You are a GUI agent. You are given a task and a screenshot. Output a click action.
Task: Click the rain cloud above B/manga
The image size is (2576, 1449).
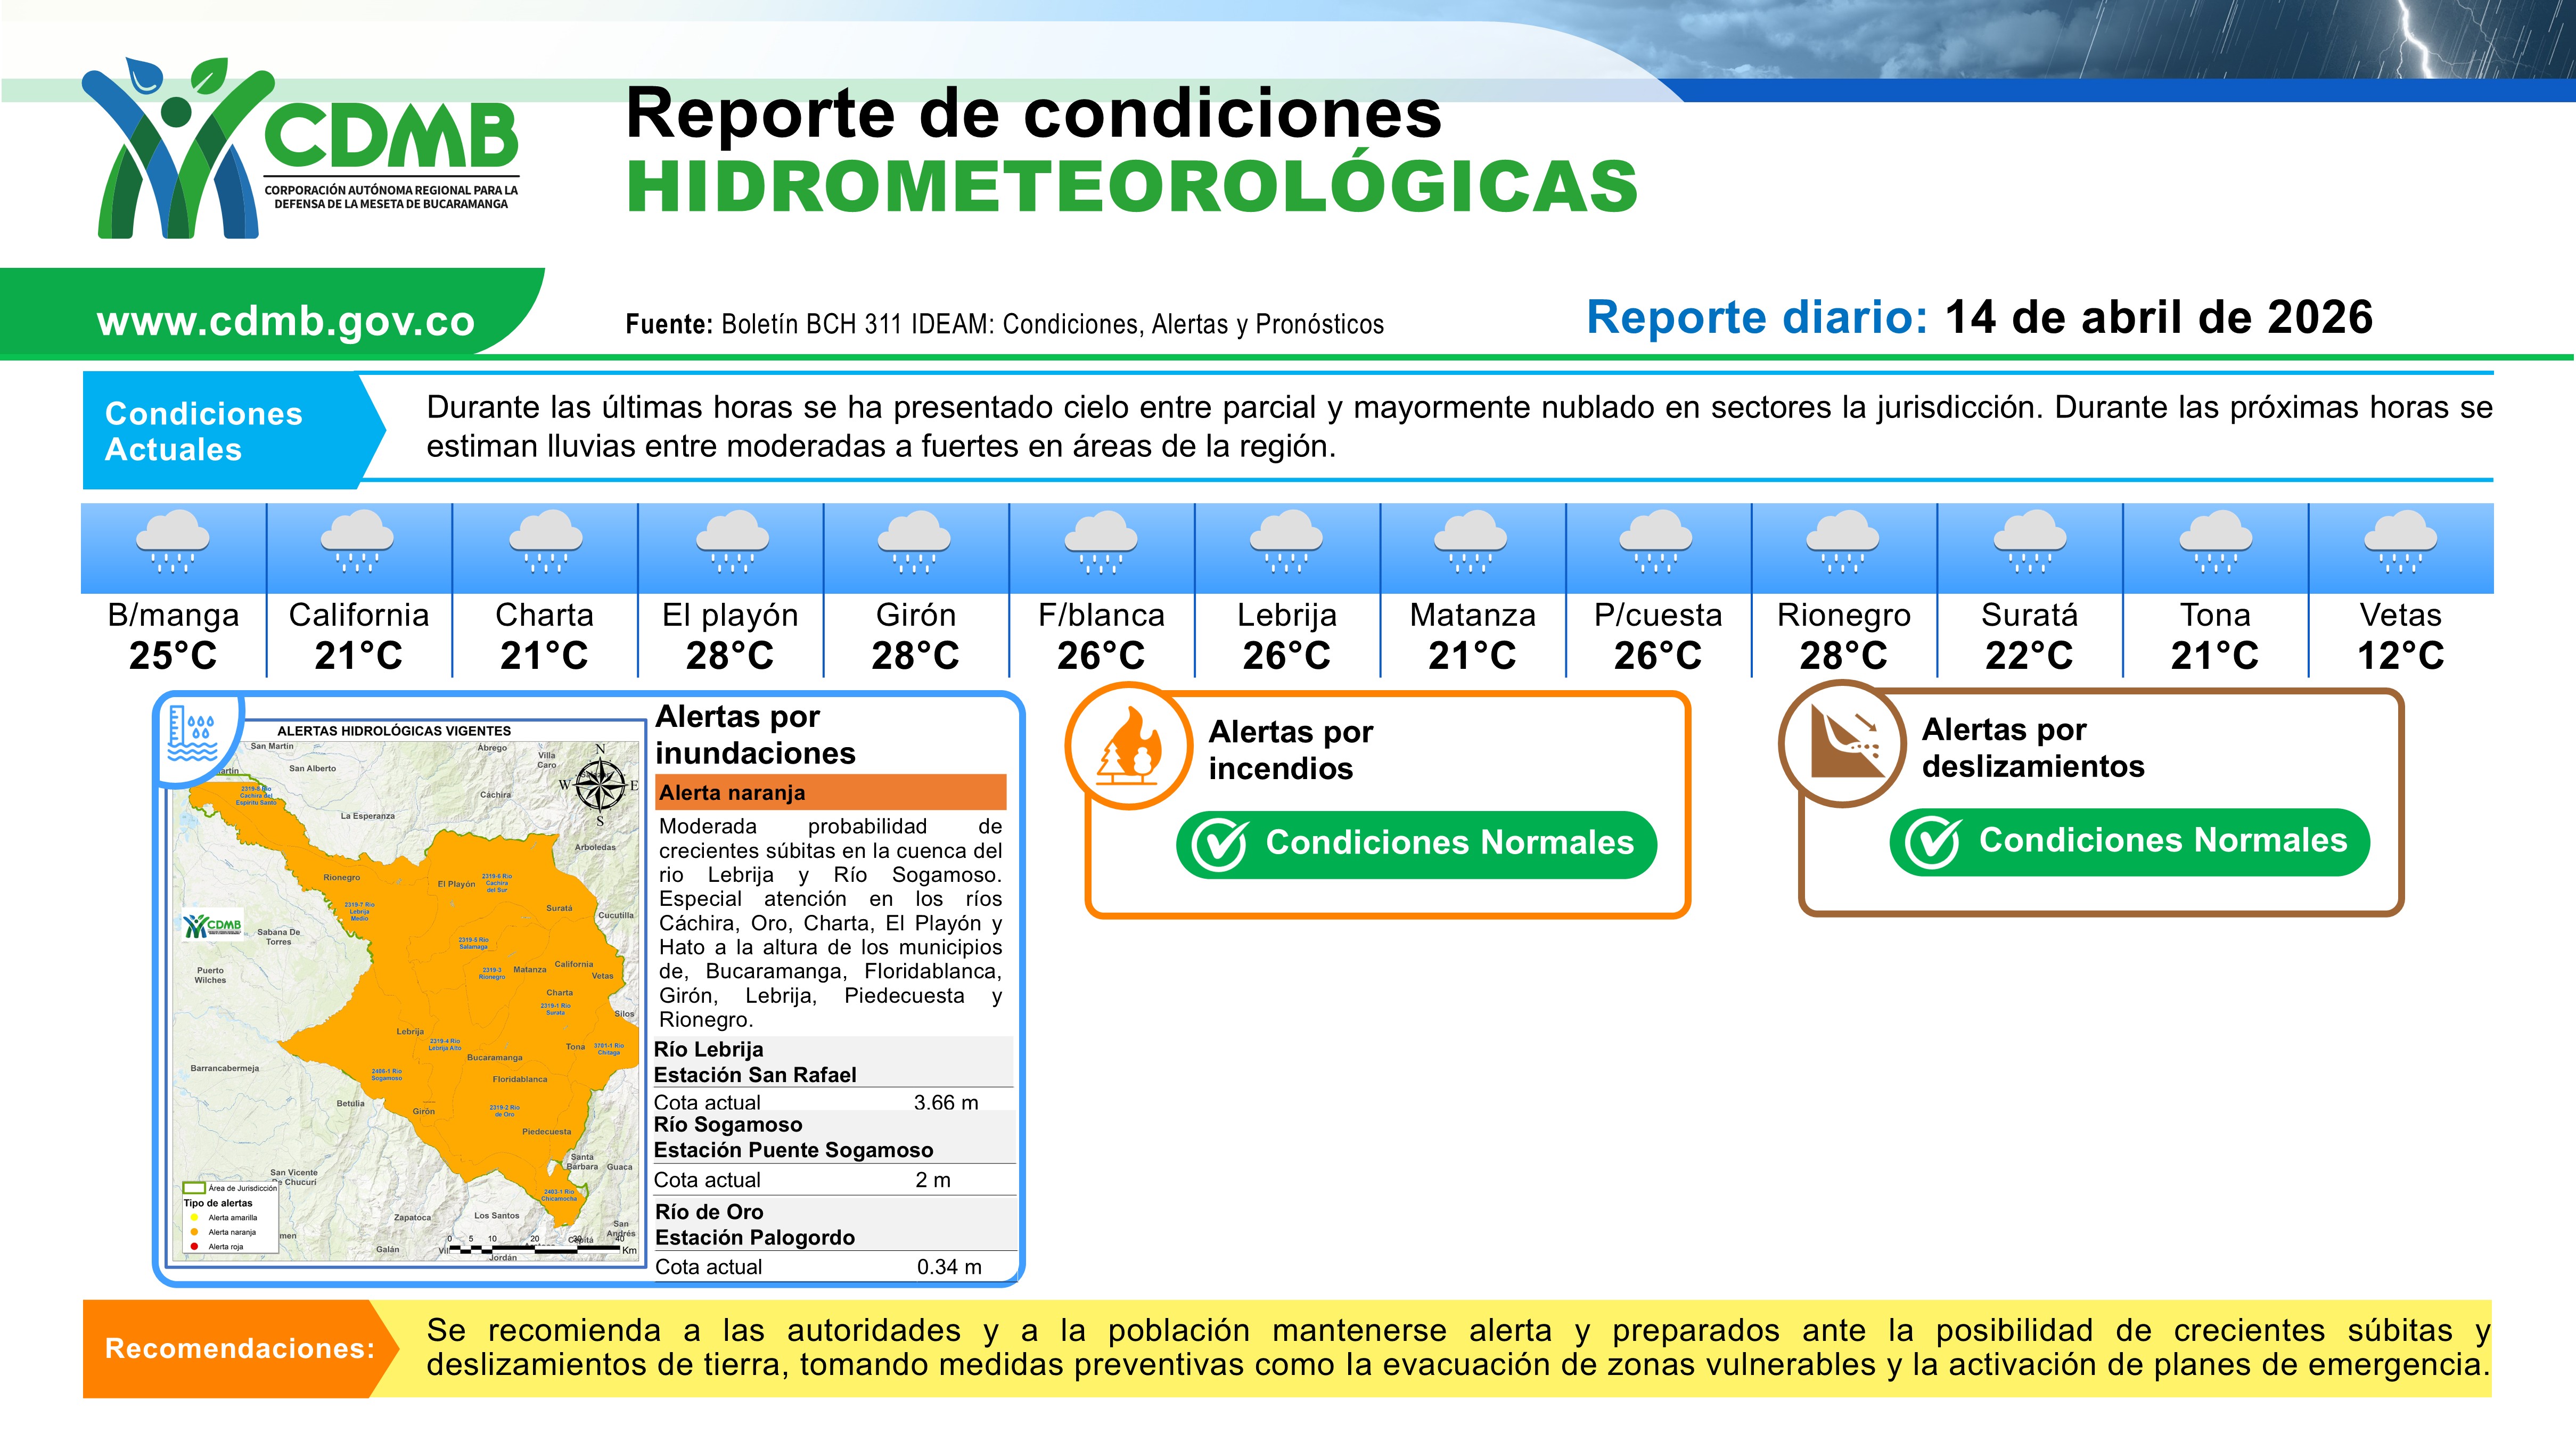(173, 541)
